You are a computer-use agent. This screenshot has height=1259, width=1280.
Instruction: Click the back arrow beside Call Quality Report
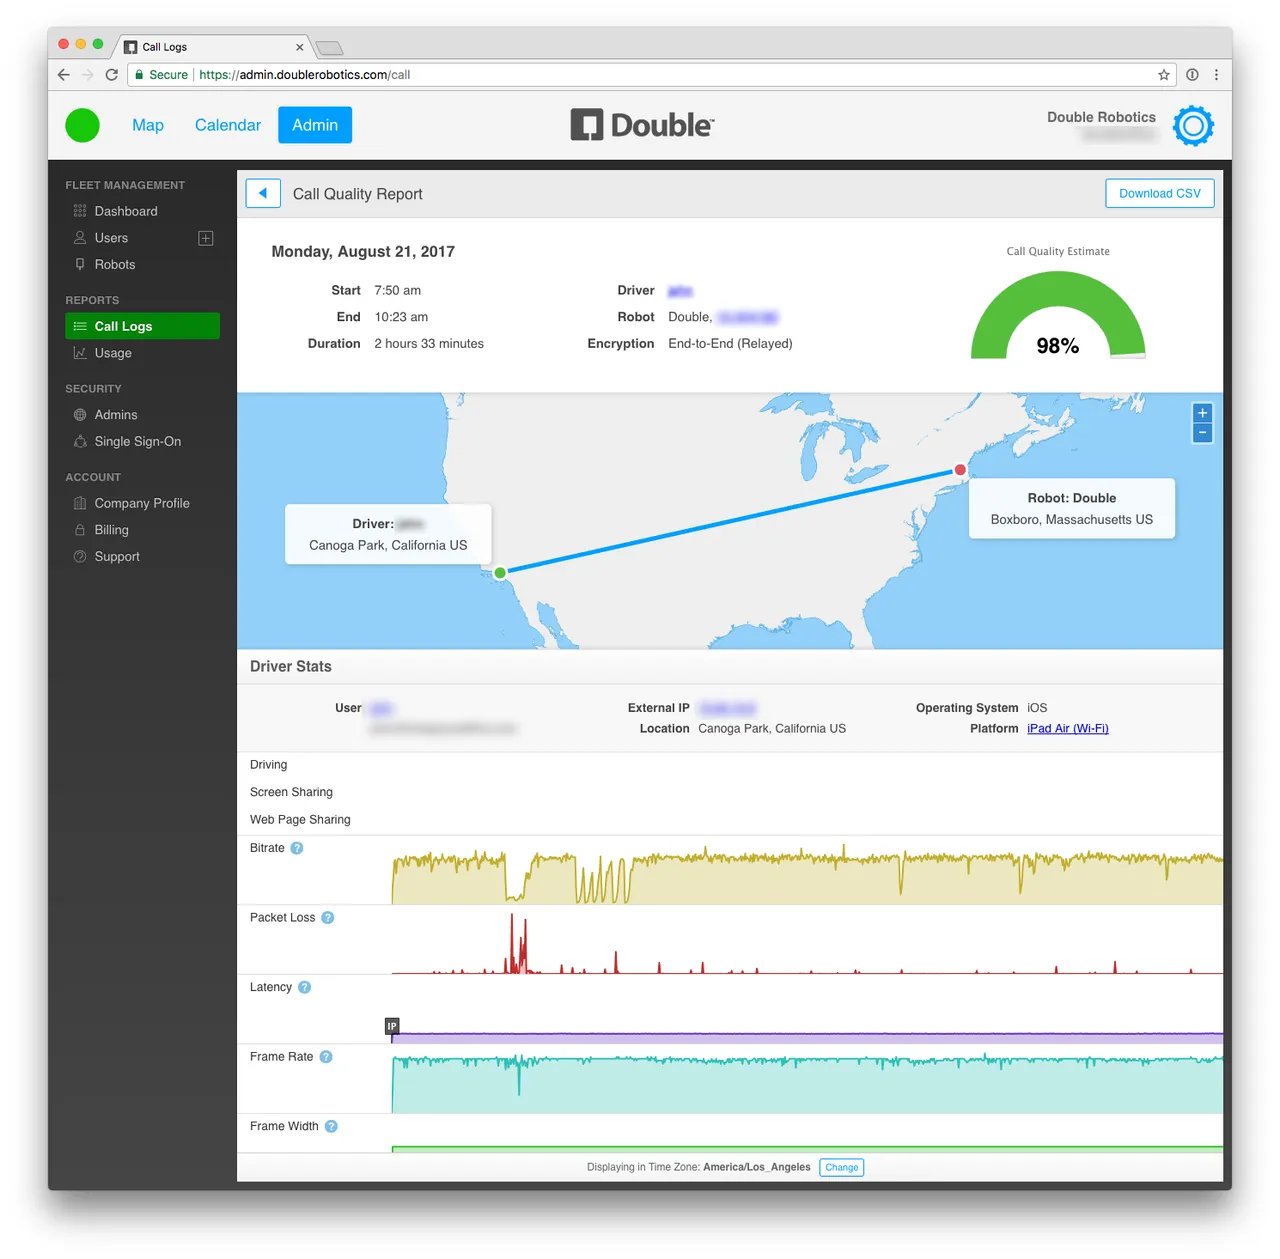pos(263,193)
